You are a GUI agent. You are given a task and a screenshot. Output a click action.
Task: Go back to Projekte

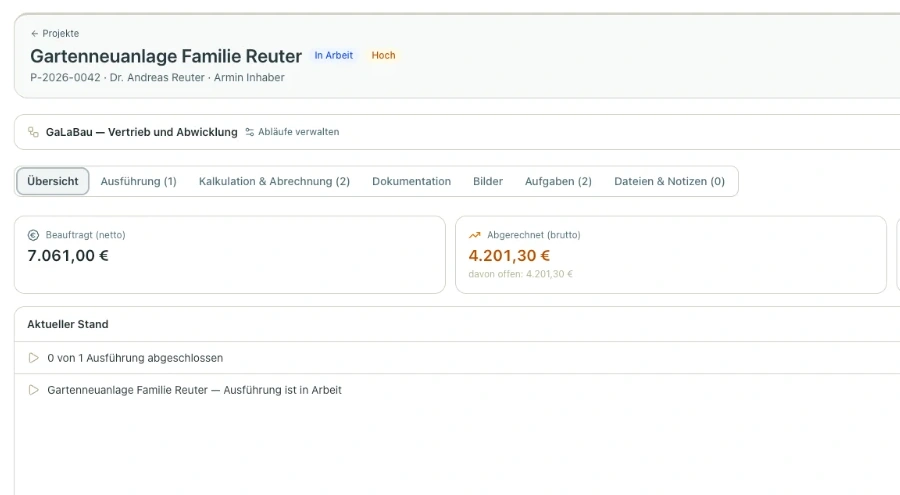coord(55,33)
